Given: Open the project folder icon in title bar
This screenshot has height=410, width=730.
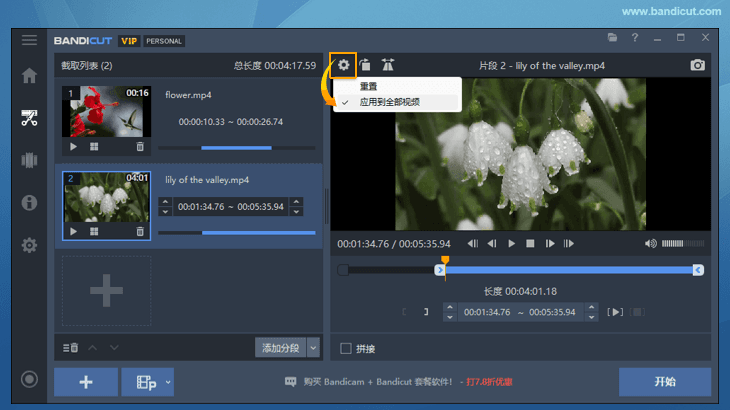Looking at the screenshot, I should point(612,38).
